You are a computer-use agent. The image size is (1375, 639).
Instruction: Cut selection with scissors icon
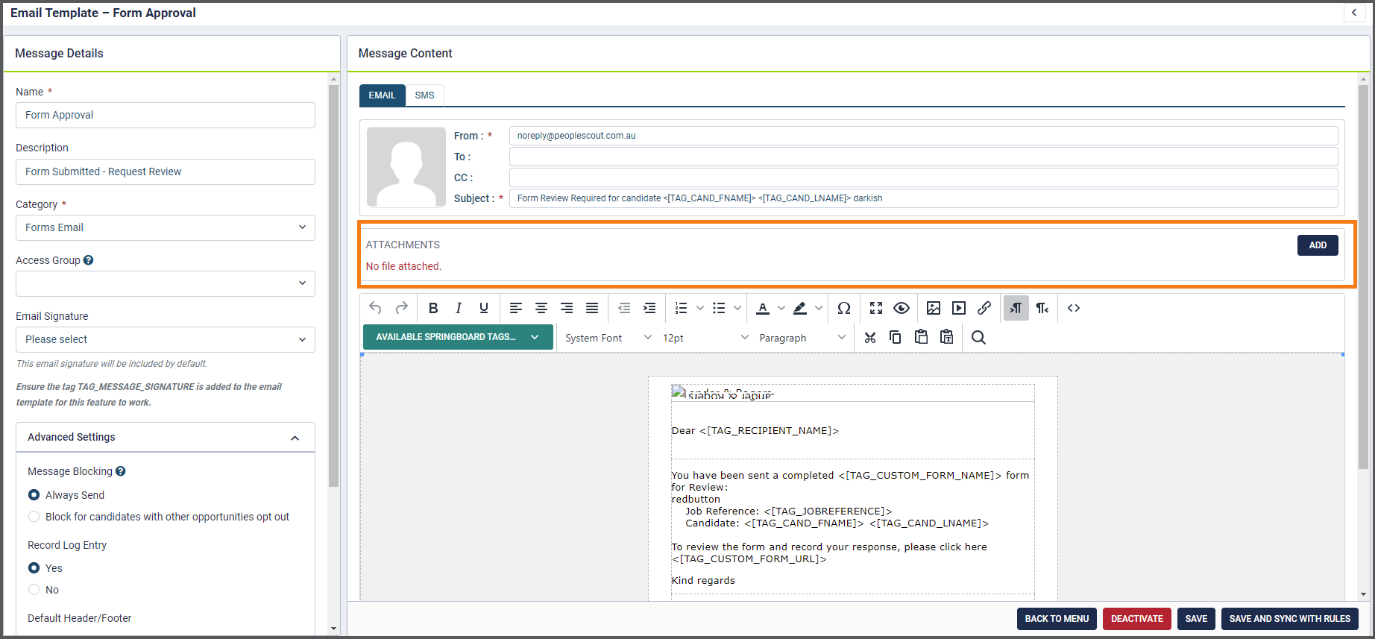(x=870, y=337)
